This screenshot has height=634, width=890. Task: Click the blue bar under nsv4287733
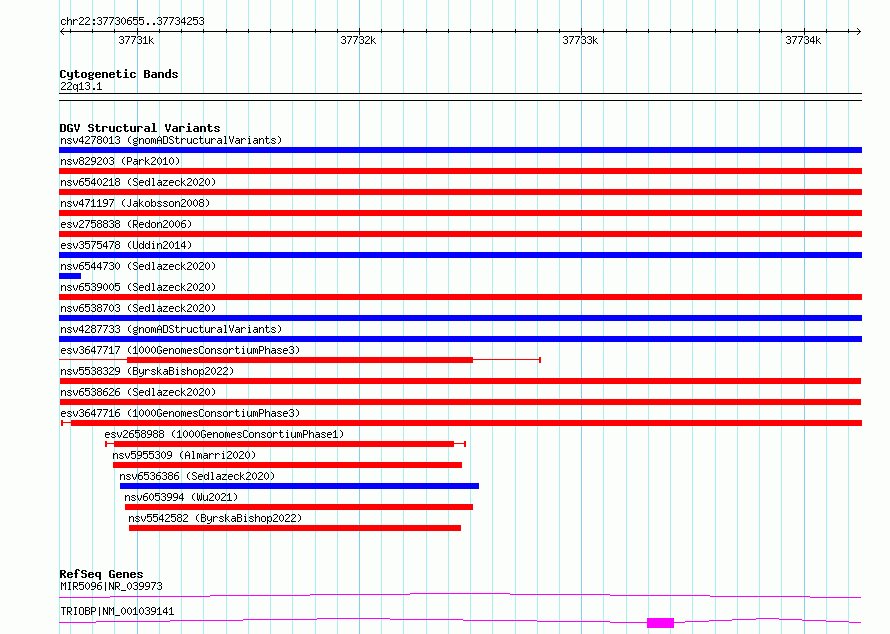[460, 339]
